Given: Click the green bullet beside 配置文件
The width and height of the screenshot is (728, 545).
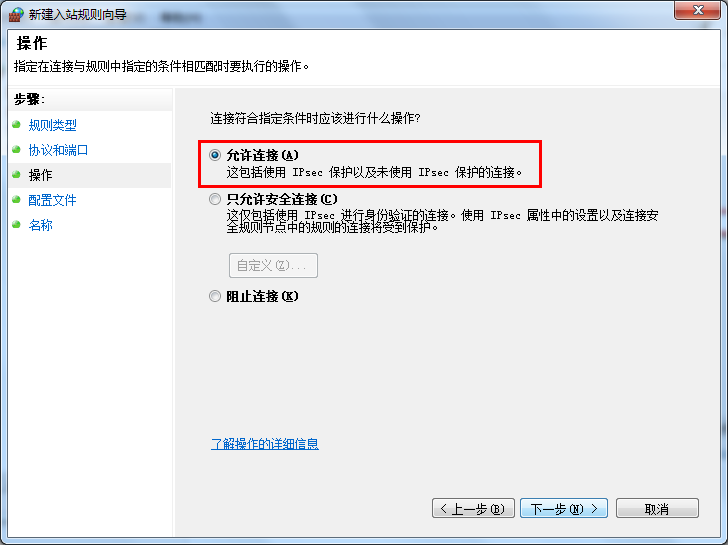Looking at the screenshot, I should (x=17, y=199).
